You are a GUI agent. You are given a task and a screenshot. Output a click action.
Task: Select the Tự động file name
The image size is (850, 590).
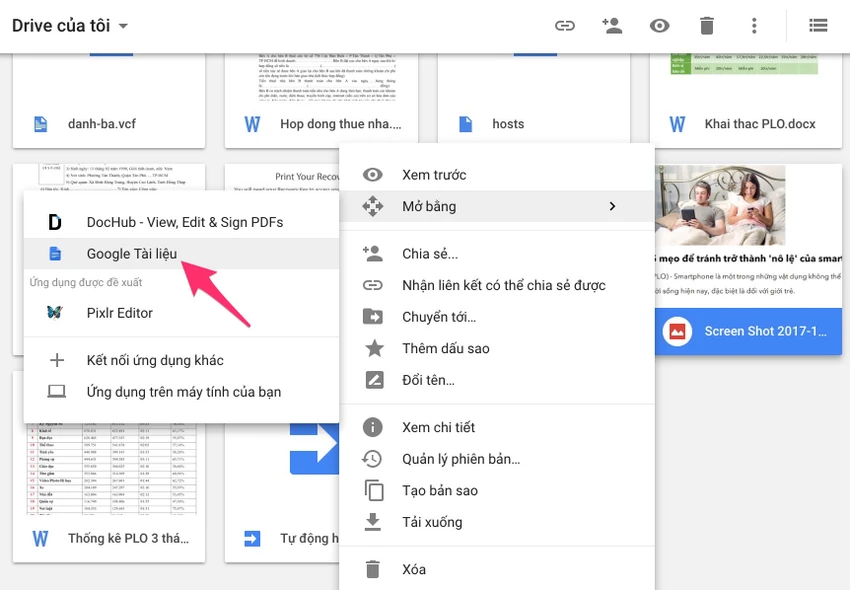pyautogui.click(x=309, y=538)
